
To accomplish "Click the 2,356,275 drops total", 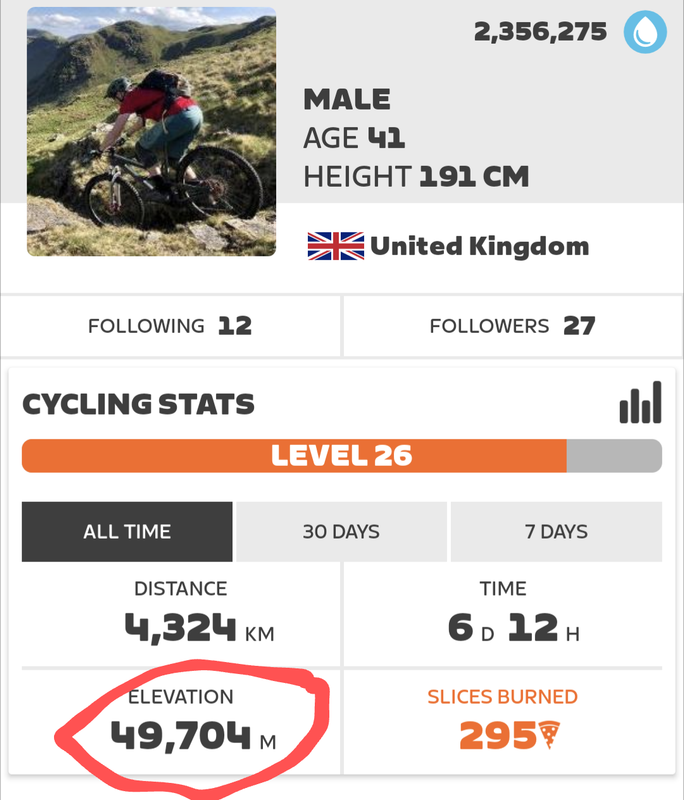I will point(540,32).
